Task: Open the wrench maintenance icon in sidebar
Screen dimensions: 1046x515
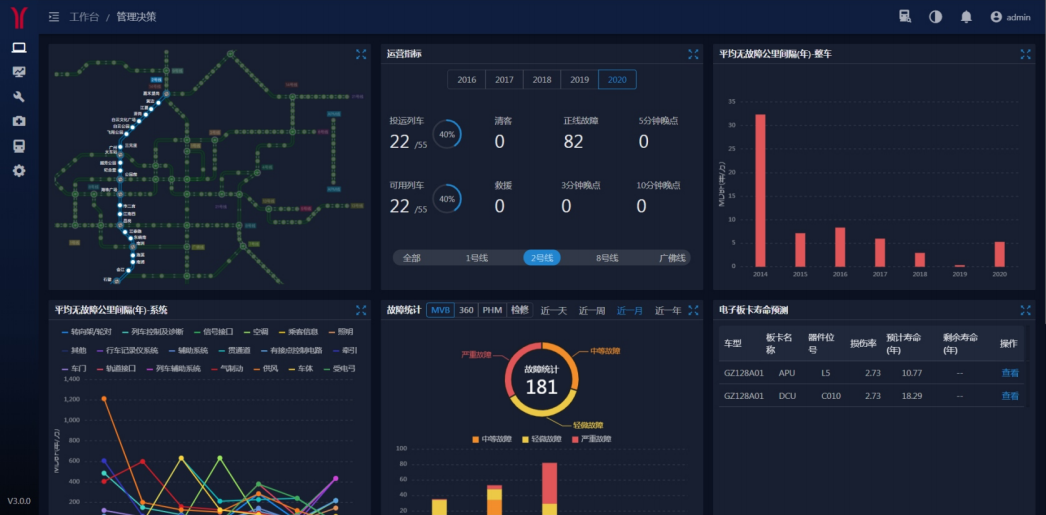Action: (x=19, y=97)
